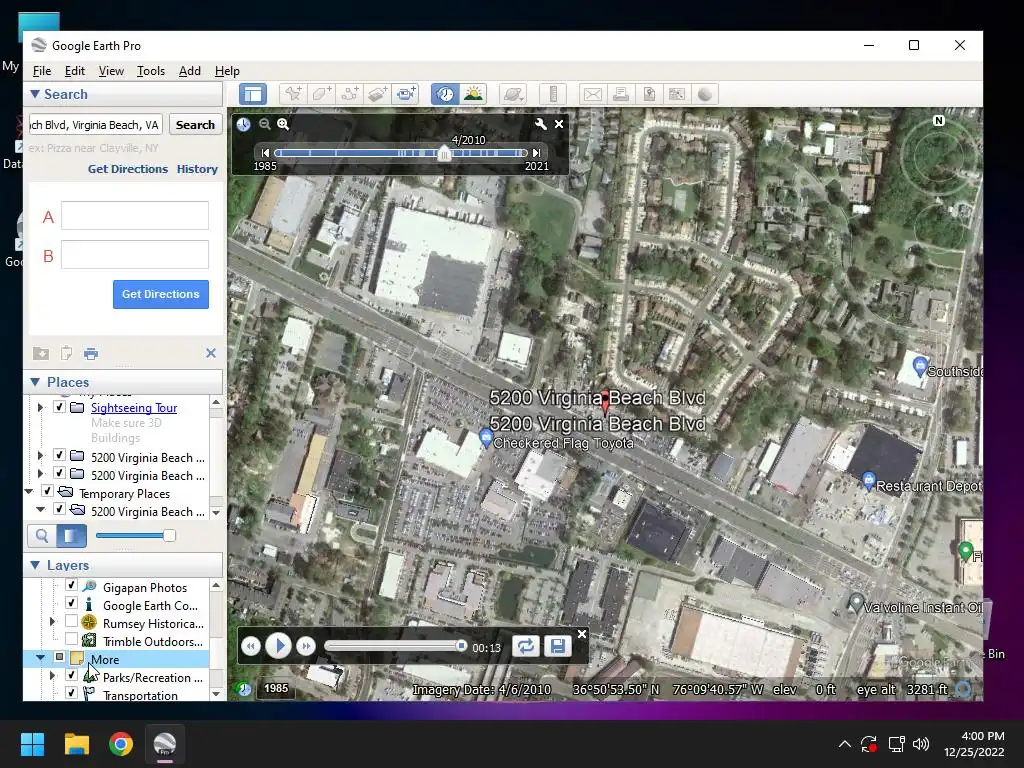Toggle the tour repeat loop button
Viewport: 1024px width, 768px height.
click(526, 647)
